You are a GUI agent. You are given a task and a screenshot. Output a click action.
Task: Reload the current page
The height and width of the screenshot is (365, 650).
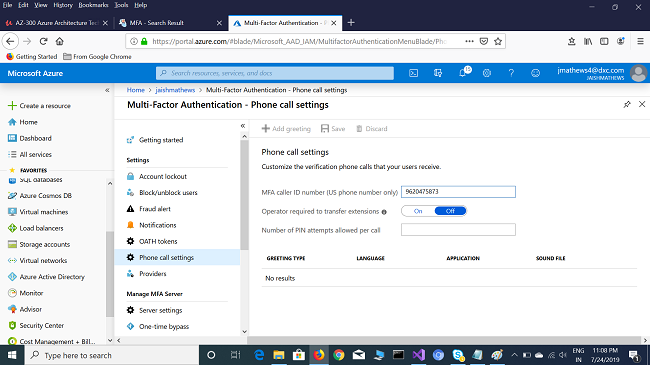44,41
